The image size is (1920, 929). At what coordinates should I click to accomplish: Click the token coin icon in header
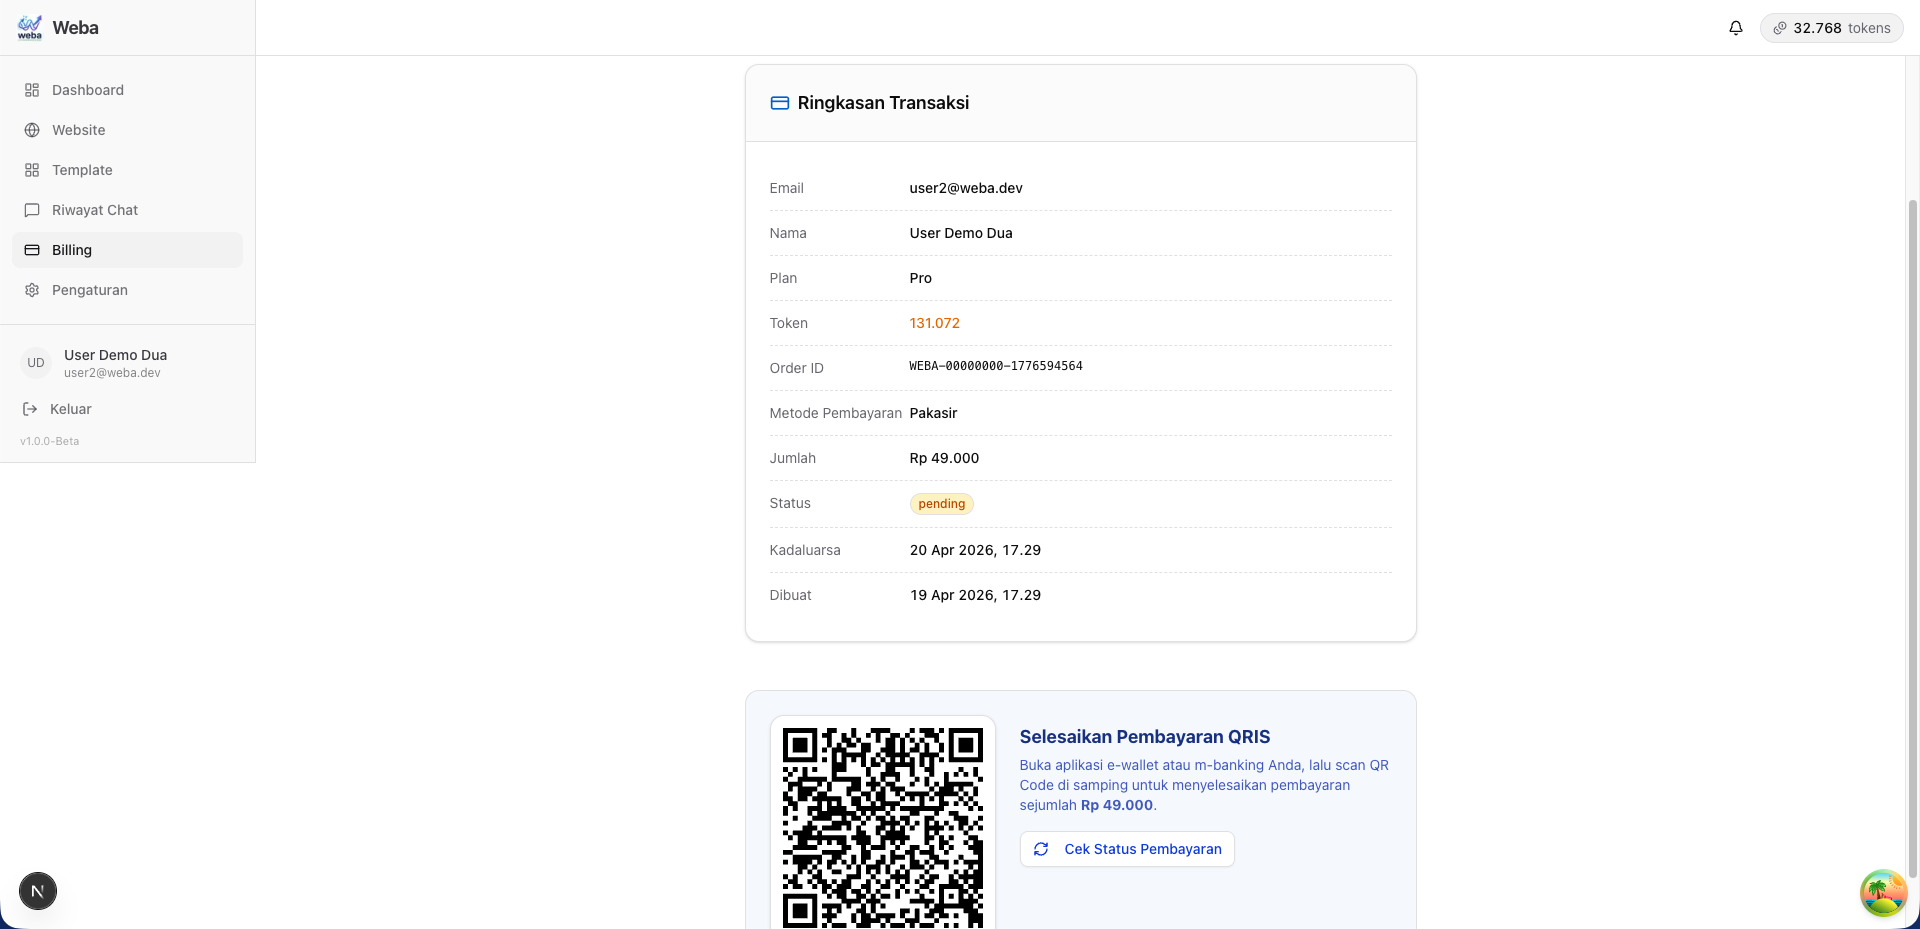1780,28
